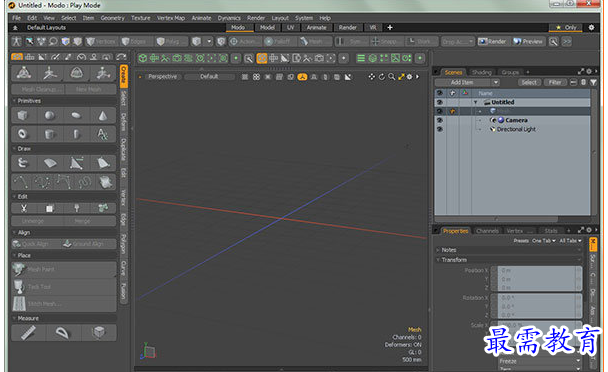The height and width of the screenshot is (372, 608).
Task: Toggle the Vertices selection mode
Action: (x=101, y=42)
